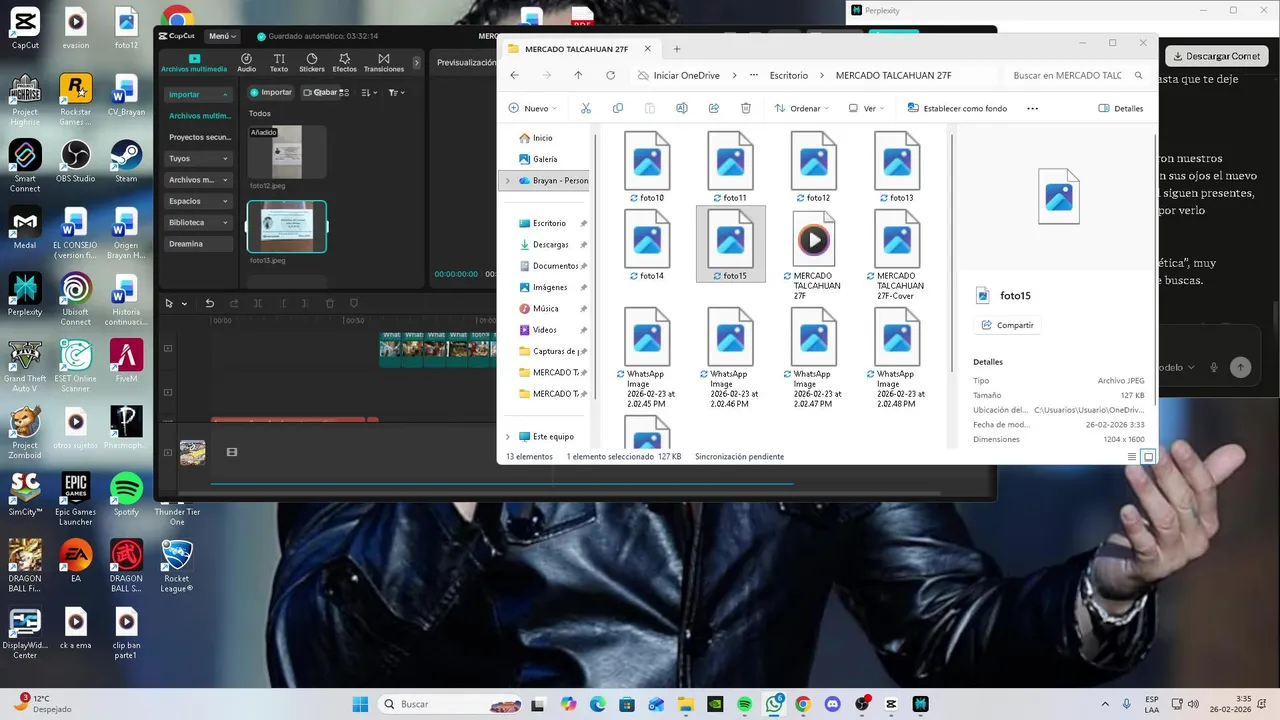This screenshot has width=1280, height=720.
Task: Open the three-dots more options in File Explorer
Action: click(1032, 108)
